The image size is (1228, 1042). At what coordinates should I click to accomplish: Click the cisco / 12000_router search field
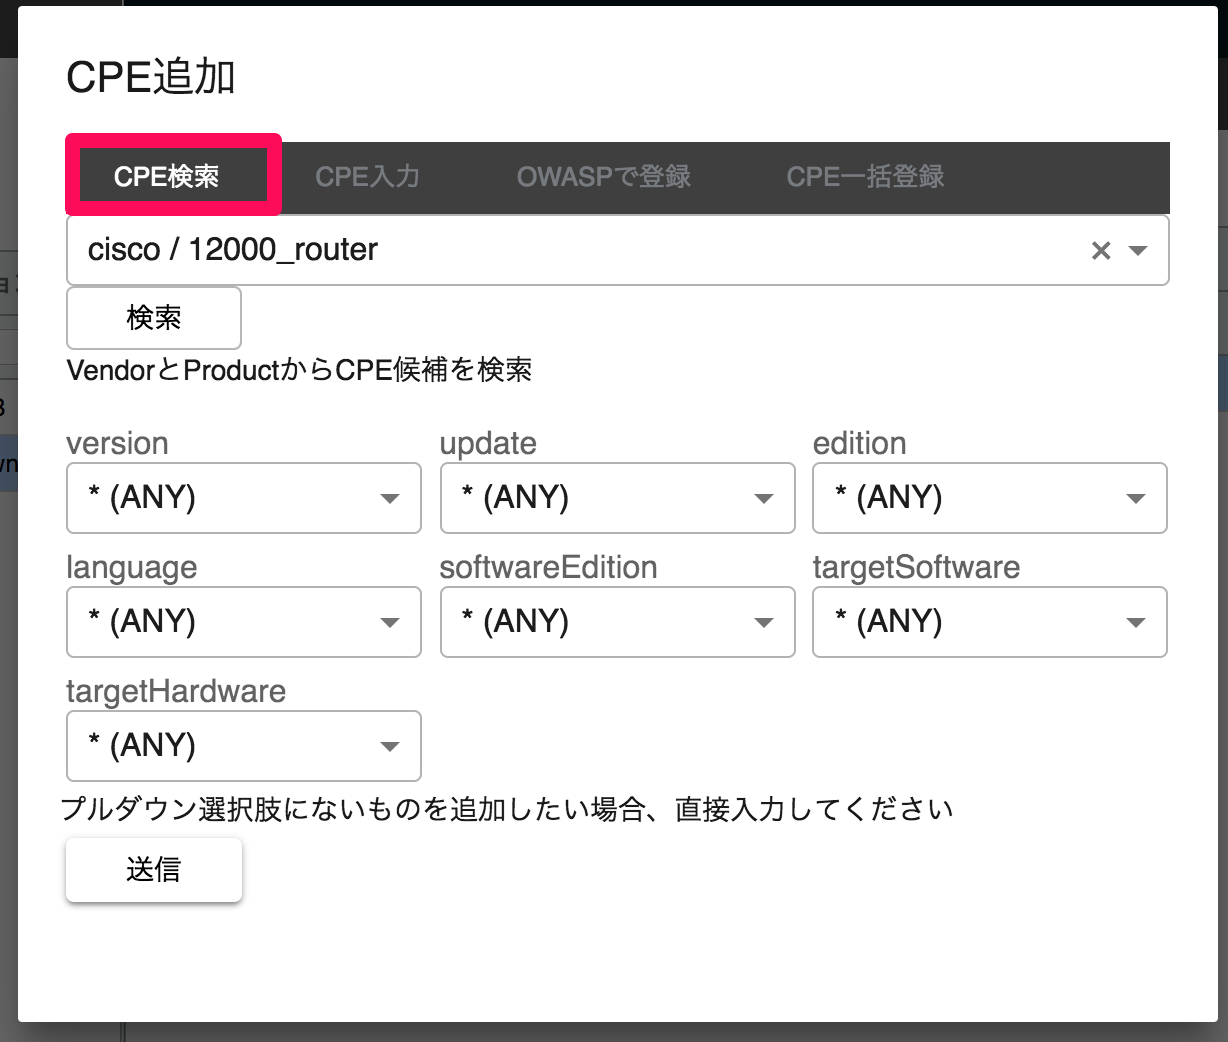coord(617,250)
